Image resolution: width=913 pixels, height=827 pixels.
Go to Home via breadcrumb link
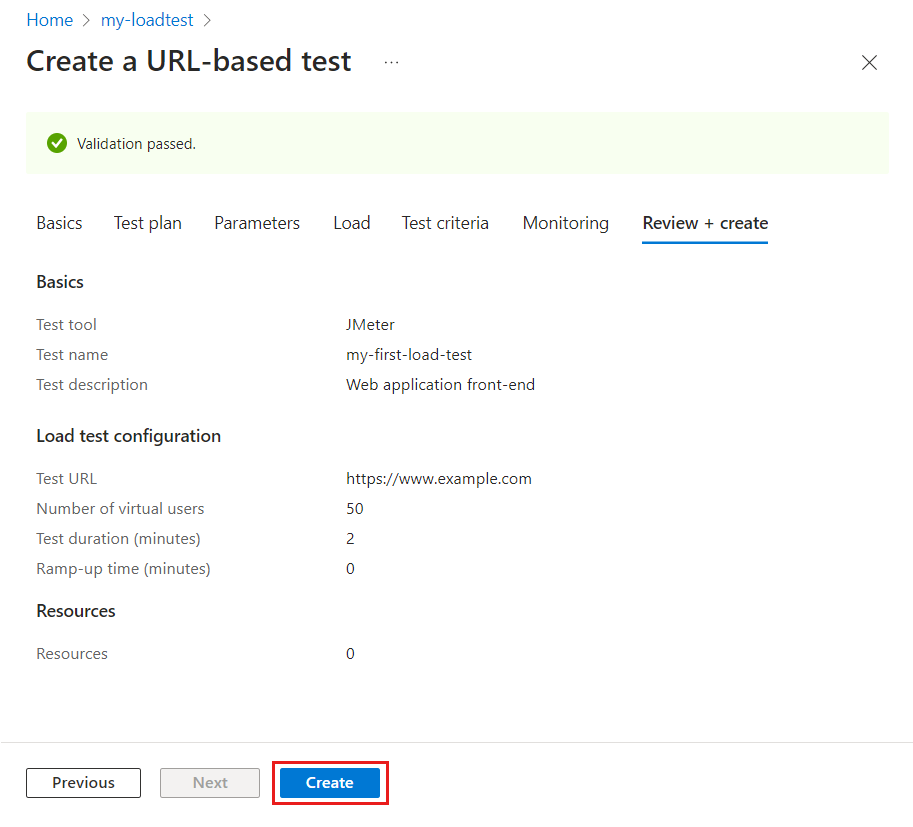[49, 20]
